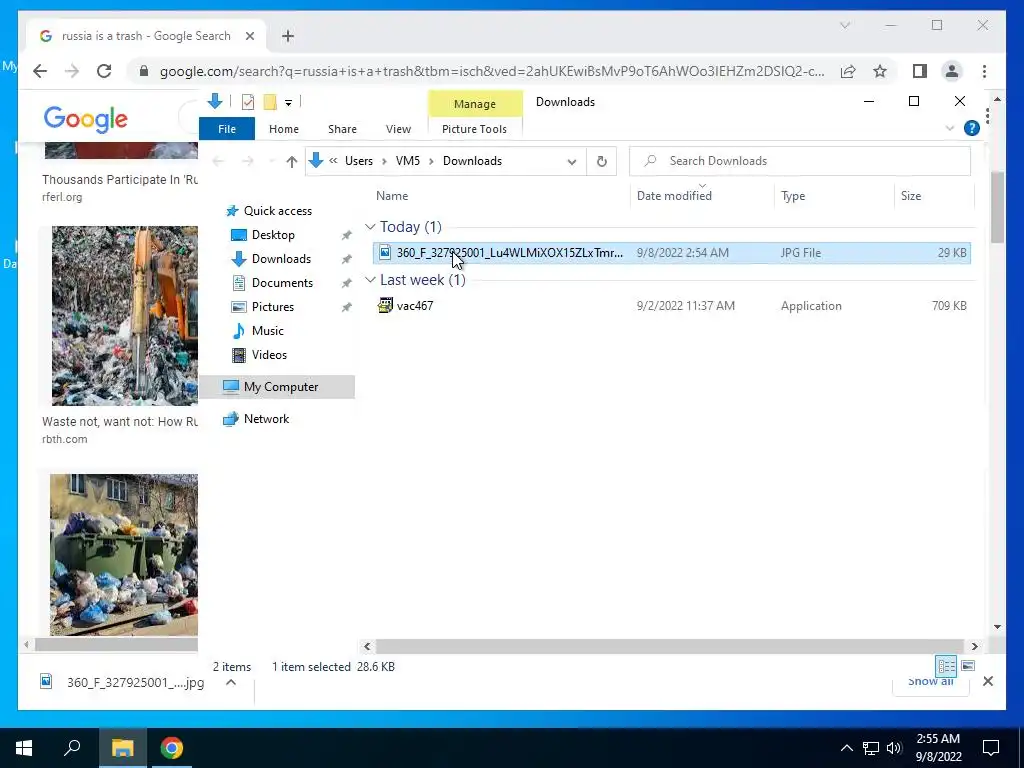Switch to the Home ribbon tab
1024x768 pixels.
point(283,129)
